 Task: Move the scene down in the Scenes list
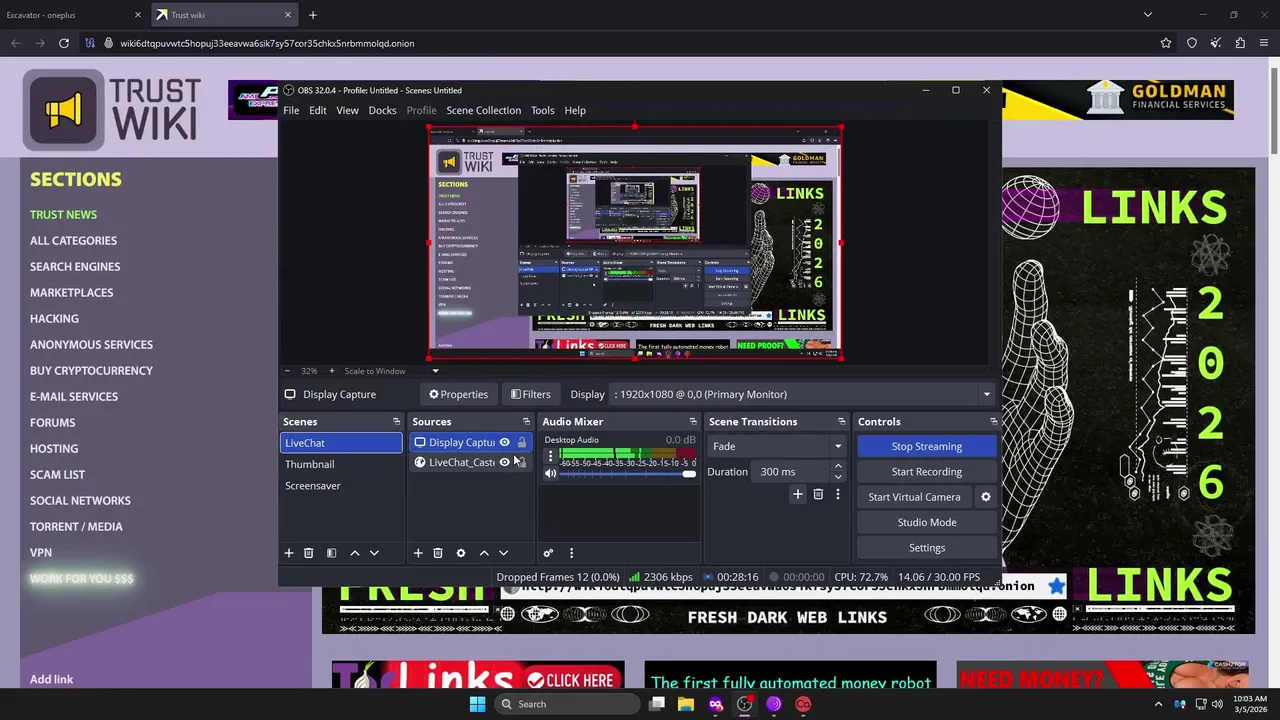pyautogui.click(x=374, y=553)
